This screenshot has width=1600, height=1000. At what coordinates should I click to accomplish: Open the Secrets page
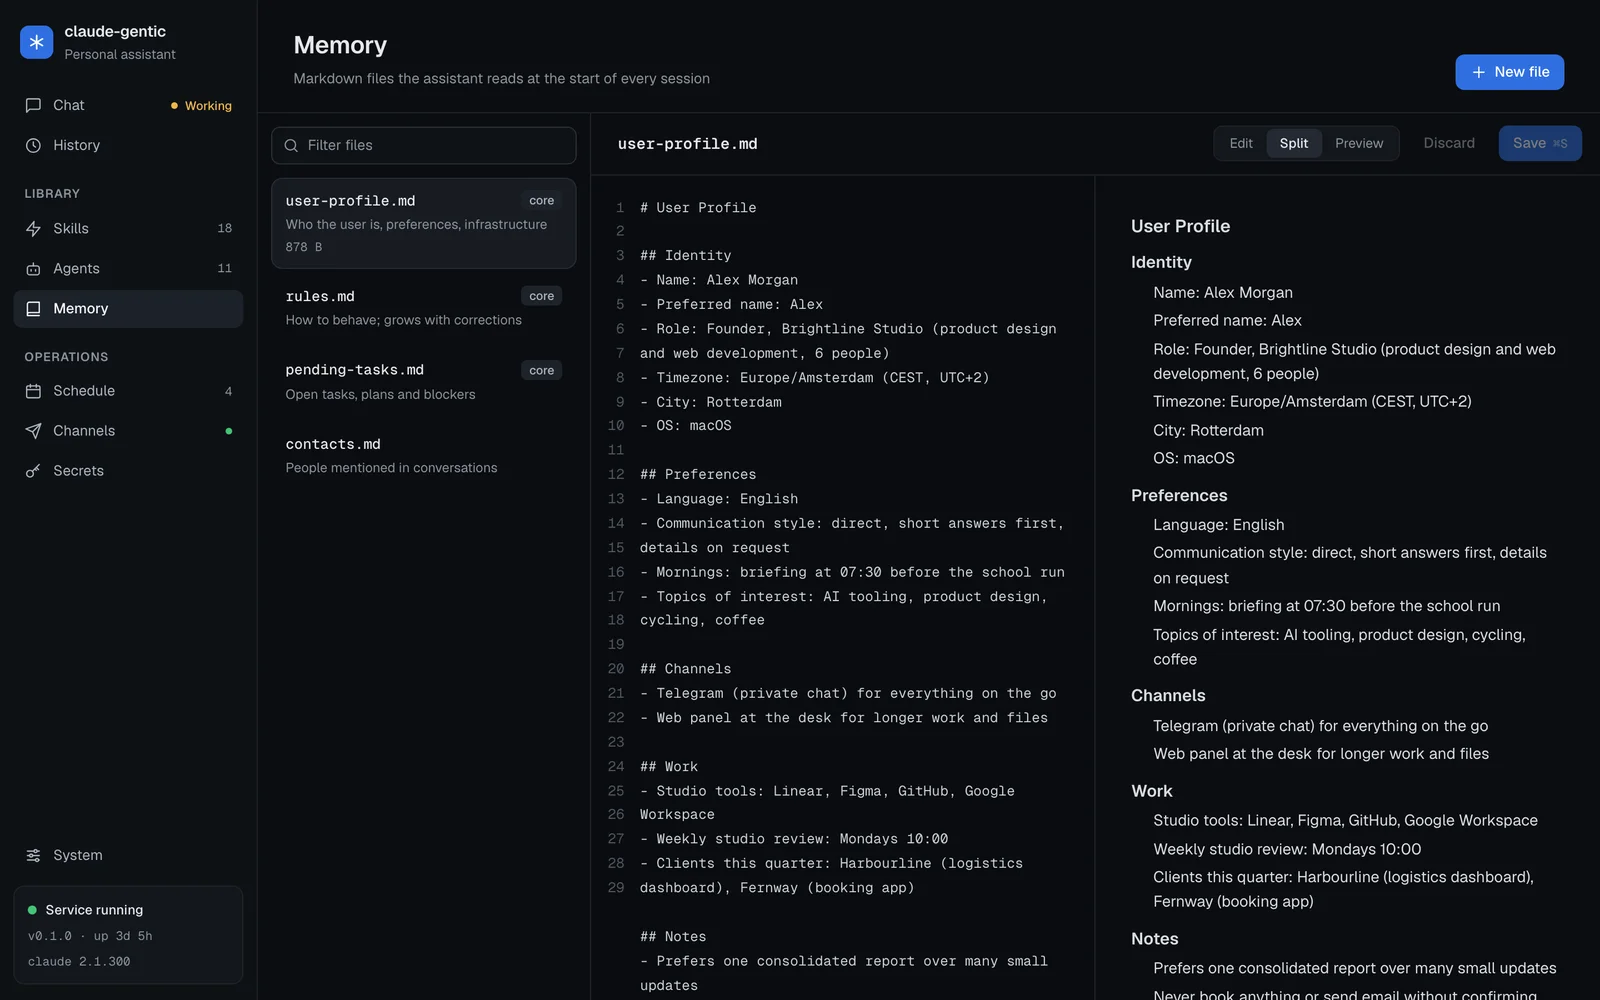click(128, 471)
